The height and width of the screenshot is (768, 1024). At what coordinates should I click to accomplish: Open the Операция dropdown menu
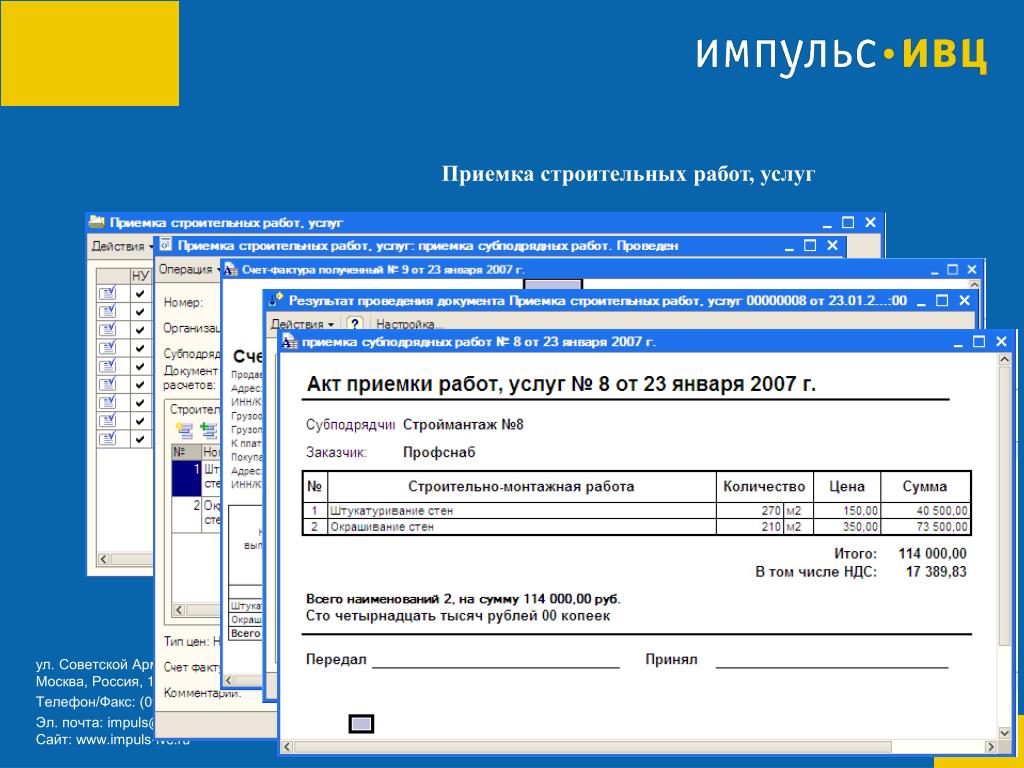tap(189, 269)
